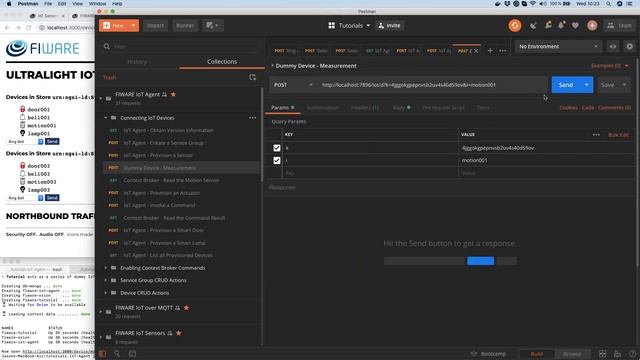This screenshot has width=640, height=360.
Task: Collapse the FIWARE IoT Agent collection
Action: (101, 98)
